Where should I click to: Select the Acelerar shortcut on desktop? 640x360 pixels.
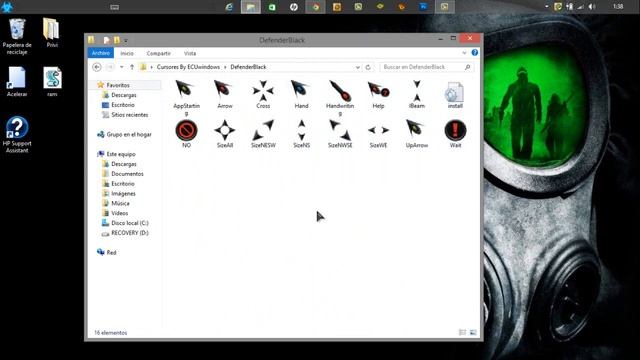tap(17, 82)
